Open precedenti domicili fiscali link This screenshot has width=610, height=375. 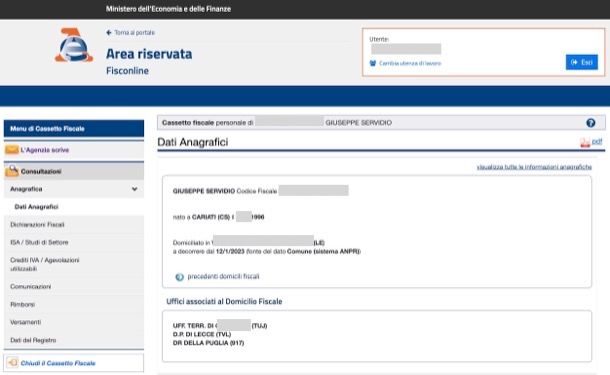pos(223,276)
